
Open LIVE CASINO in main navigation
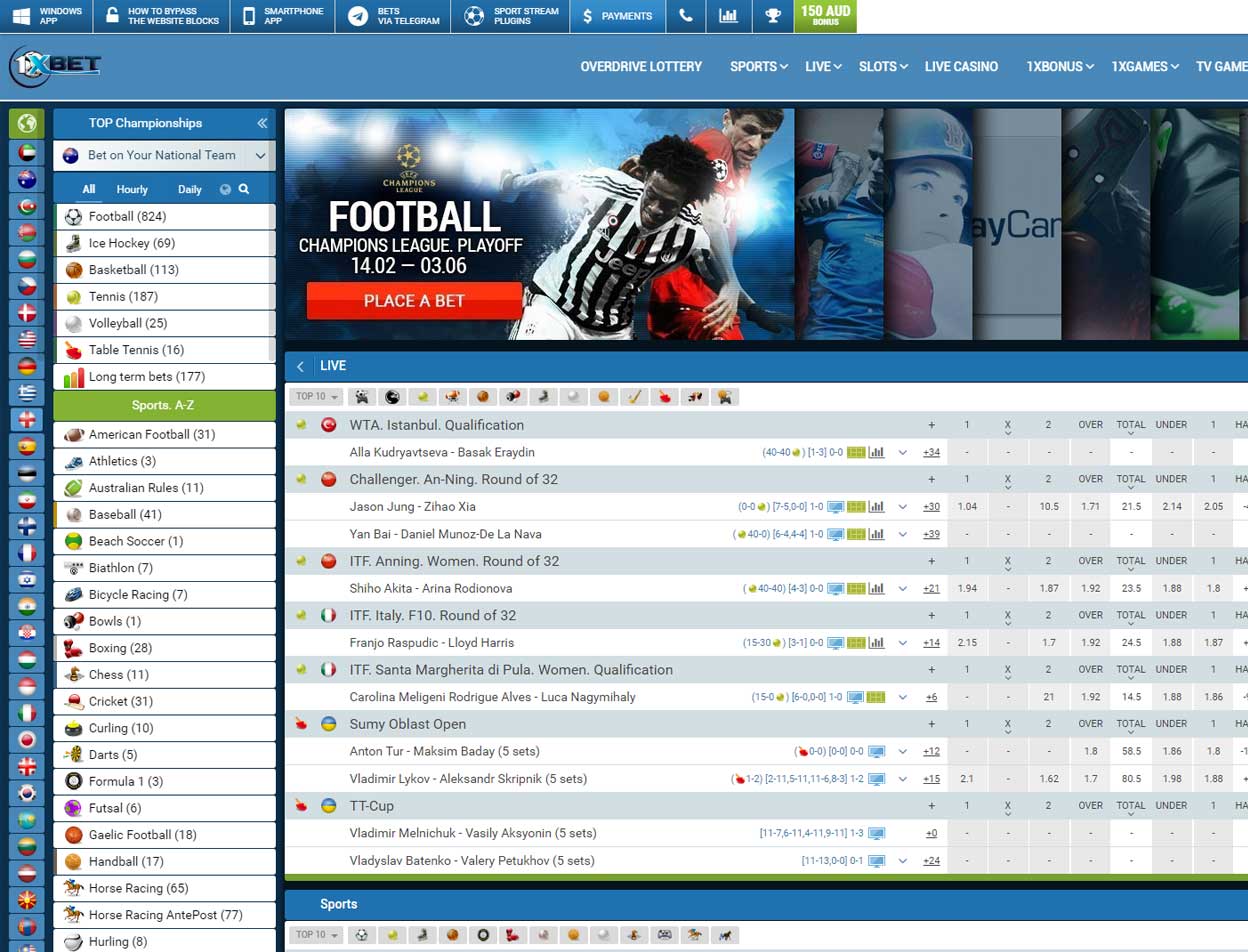pyautogui.click(x=961, y=66)
